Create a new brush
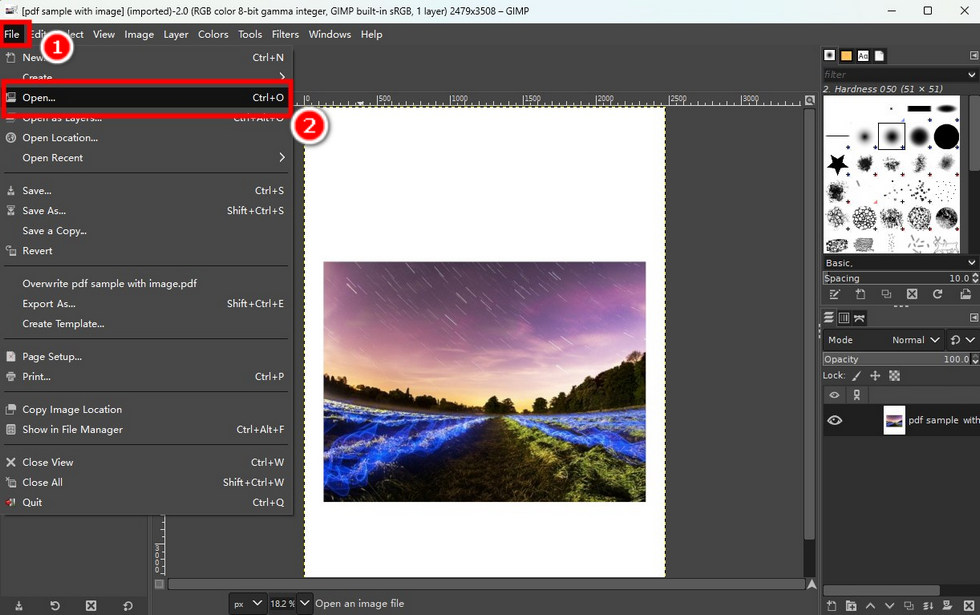Screen dimensions: 980x615 pyautogui.click(x=860, y=294)
